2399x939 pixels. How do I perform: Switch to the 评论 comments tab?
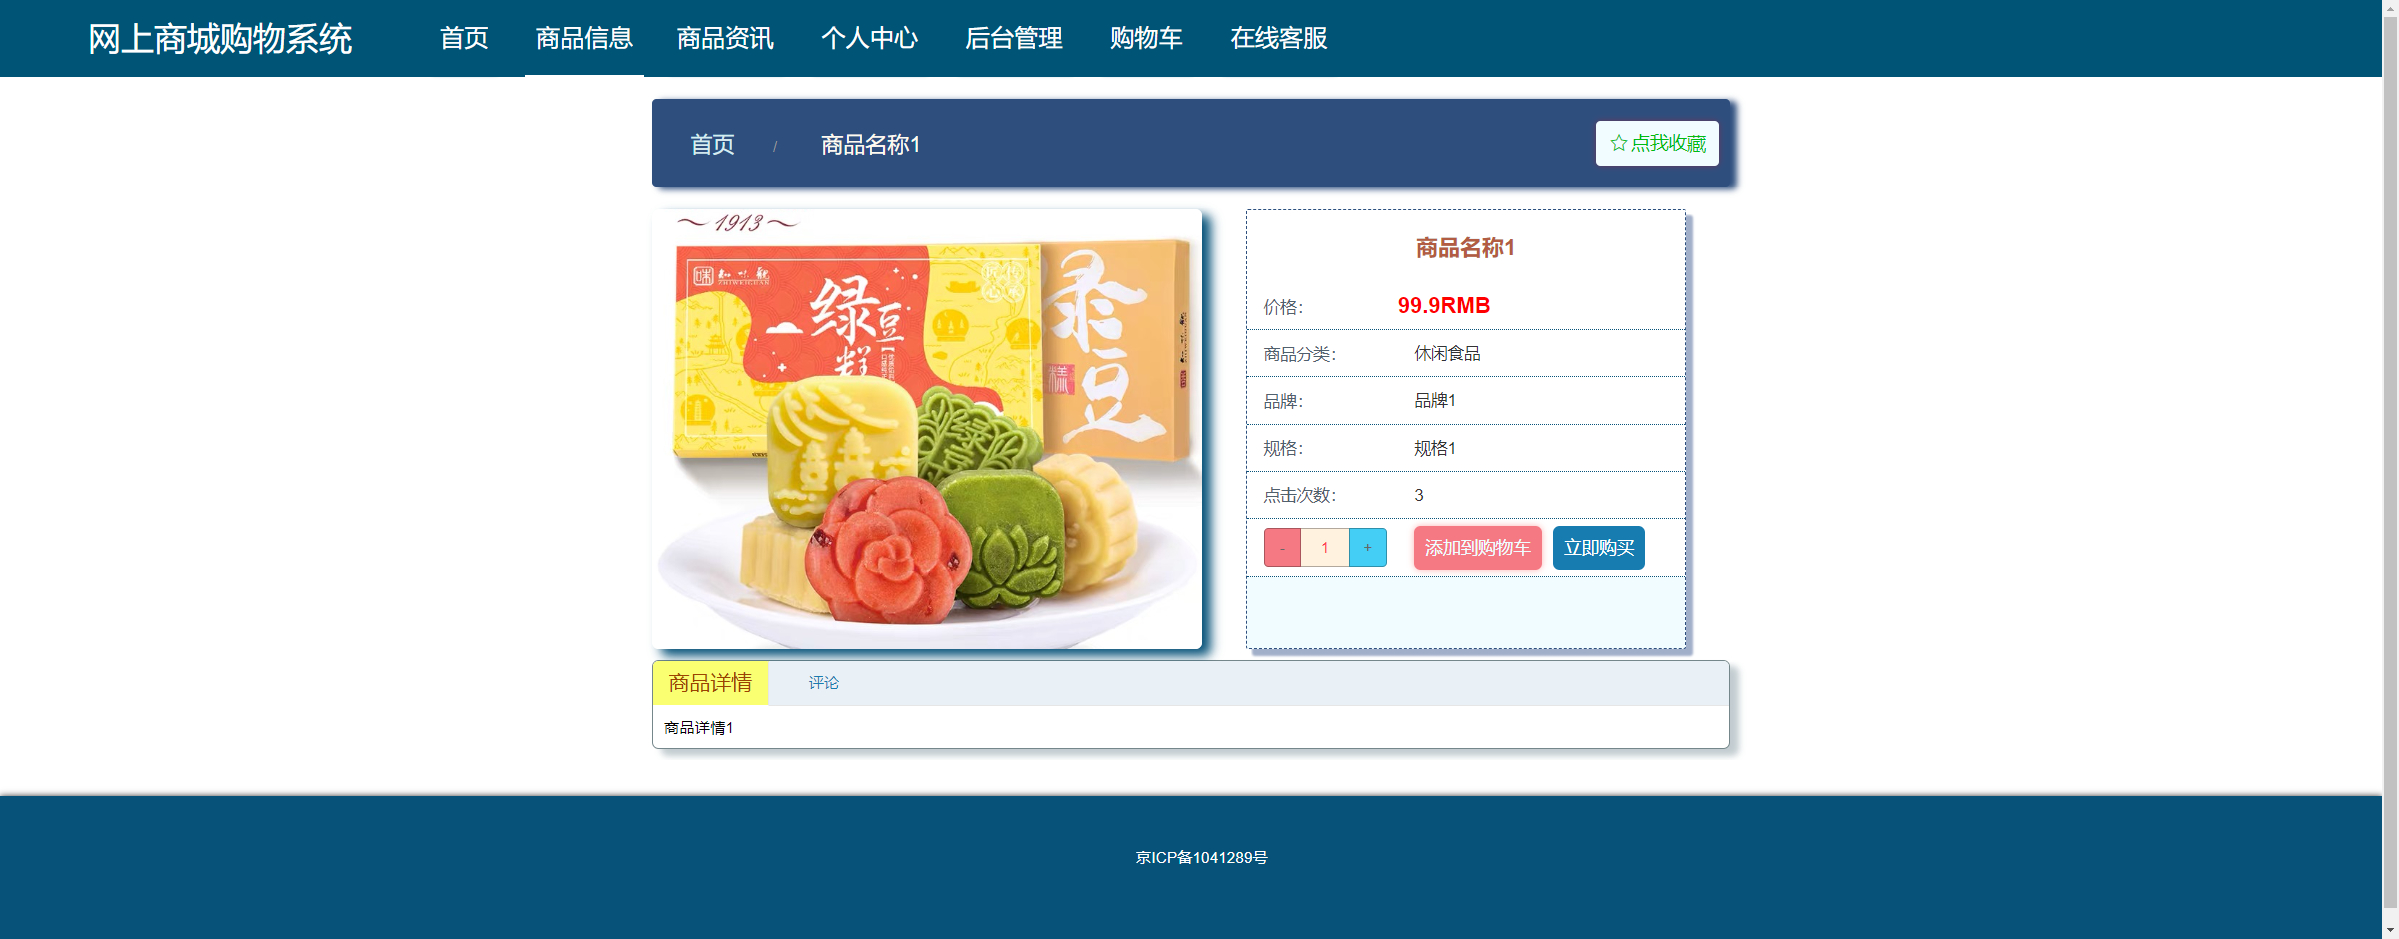point(822,683)
